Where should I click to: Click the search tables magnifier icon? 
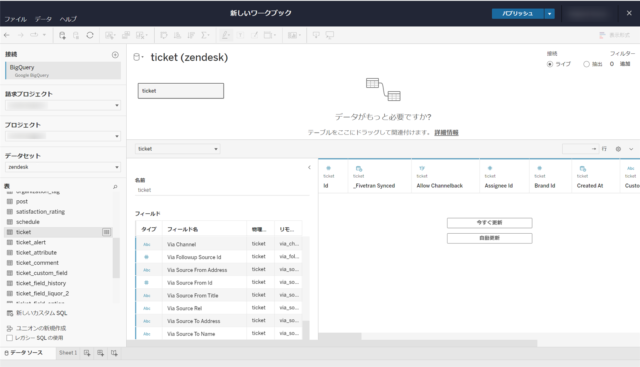click(x=115, y=187)
